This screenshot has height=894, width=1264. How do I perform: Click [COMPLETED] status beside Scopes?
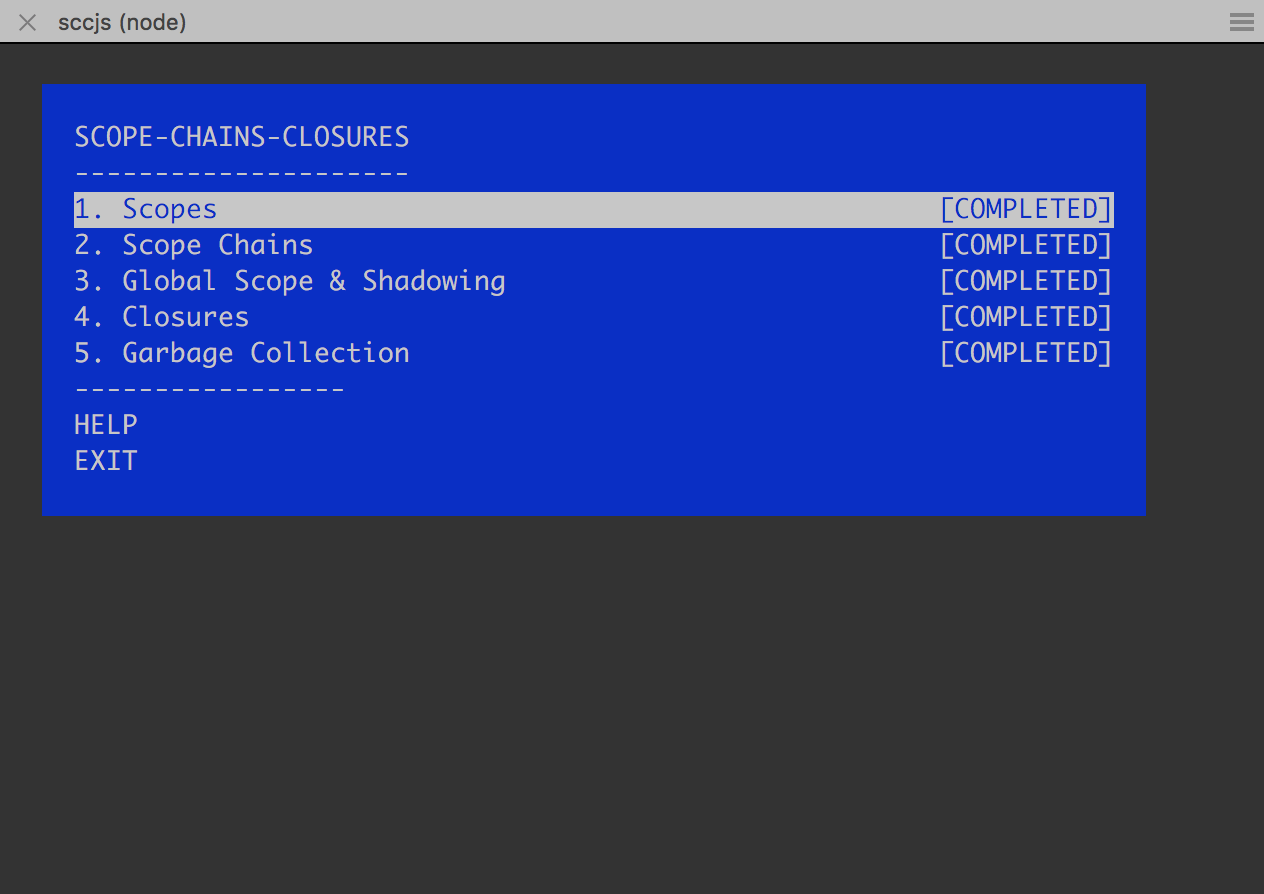tap(1026, 210)
